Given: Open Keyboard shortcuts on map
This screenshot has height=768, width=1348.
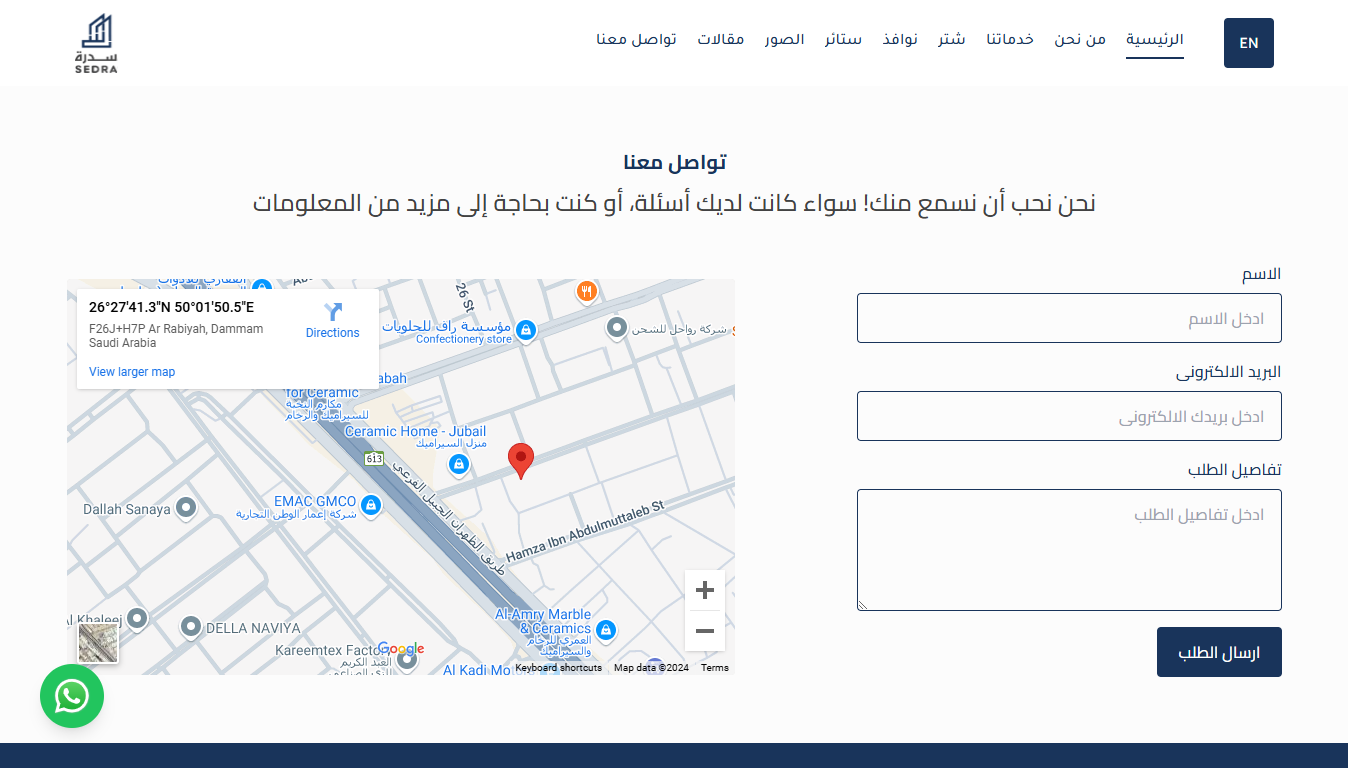Looking at the screenshot, I should coord(559,668).
